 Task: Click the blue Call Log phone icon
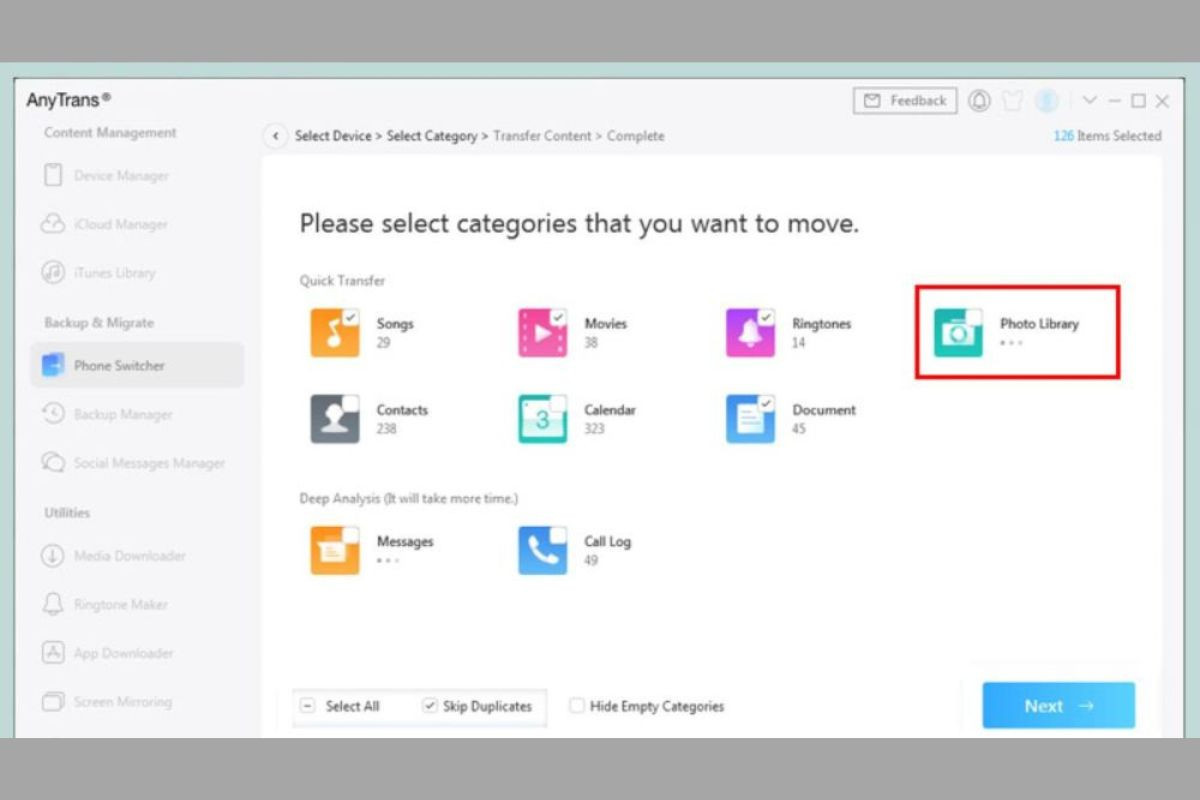tap(542, 551)
